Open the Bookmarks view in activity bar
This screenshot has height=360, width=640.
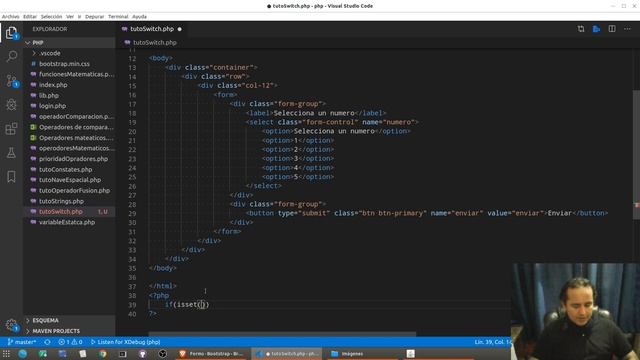coord(11,177)
